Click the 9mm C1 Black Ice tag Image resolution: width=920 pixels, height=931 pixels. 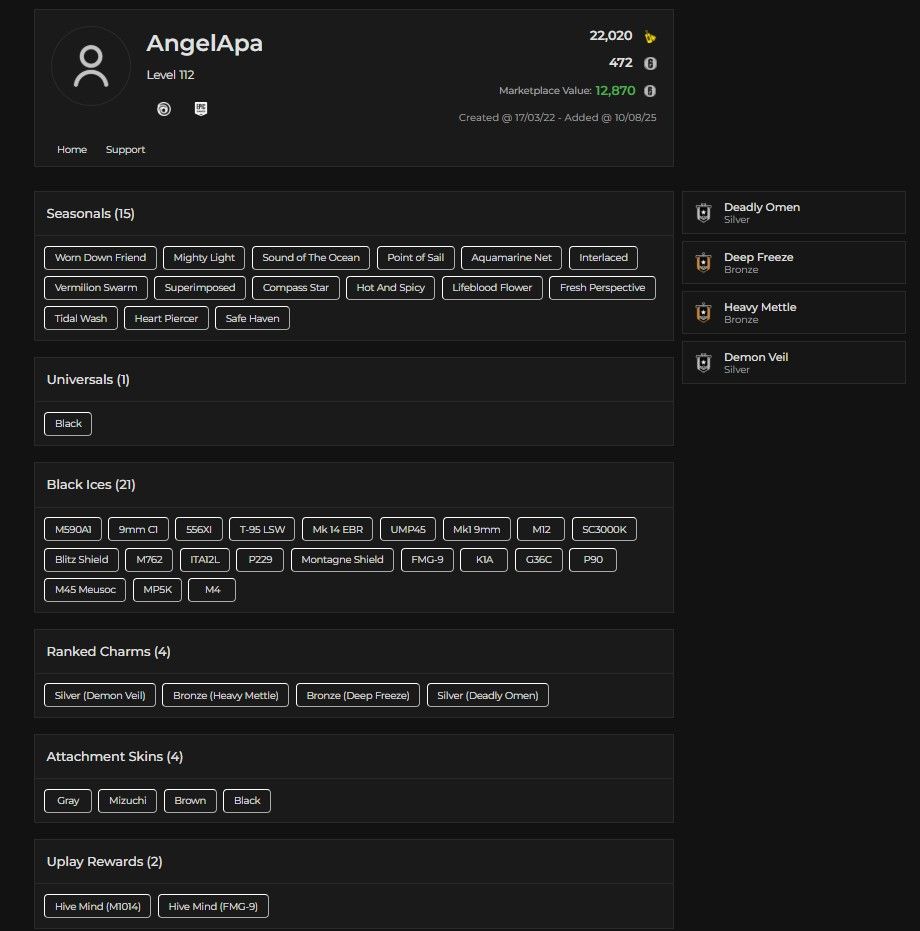coord(138,530)
